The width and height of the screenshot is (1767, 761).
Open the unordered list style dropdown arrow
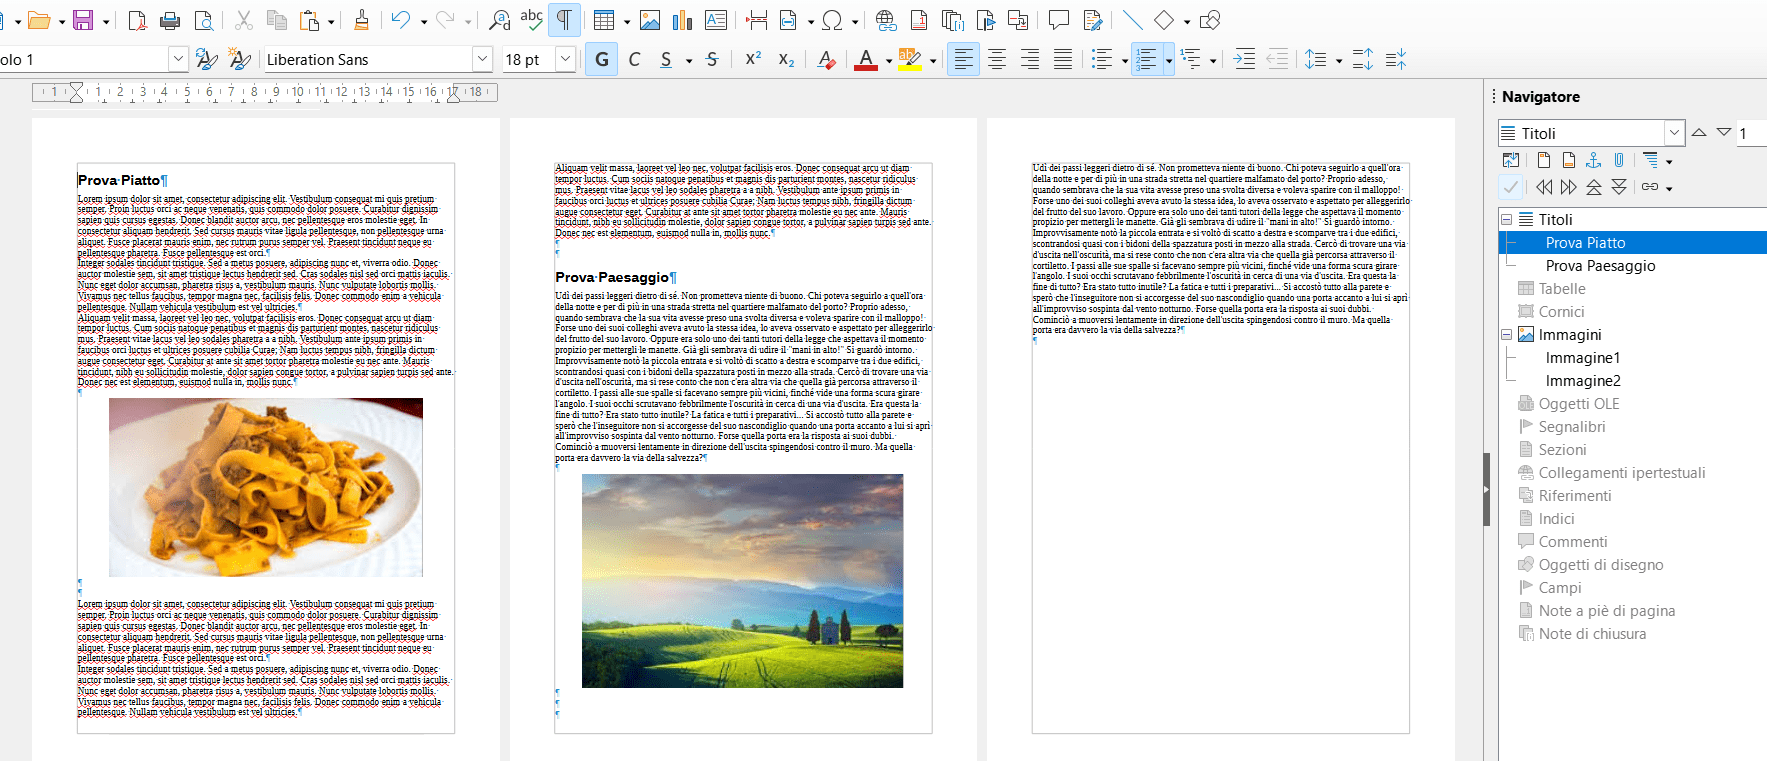(x=1124, y=61)
